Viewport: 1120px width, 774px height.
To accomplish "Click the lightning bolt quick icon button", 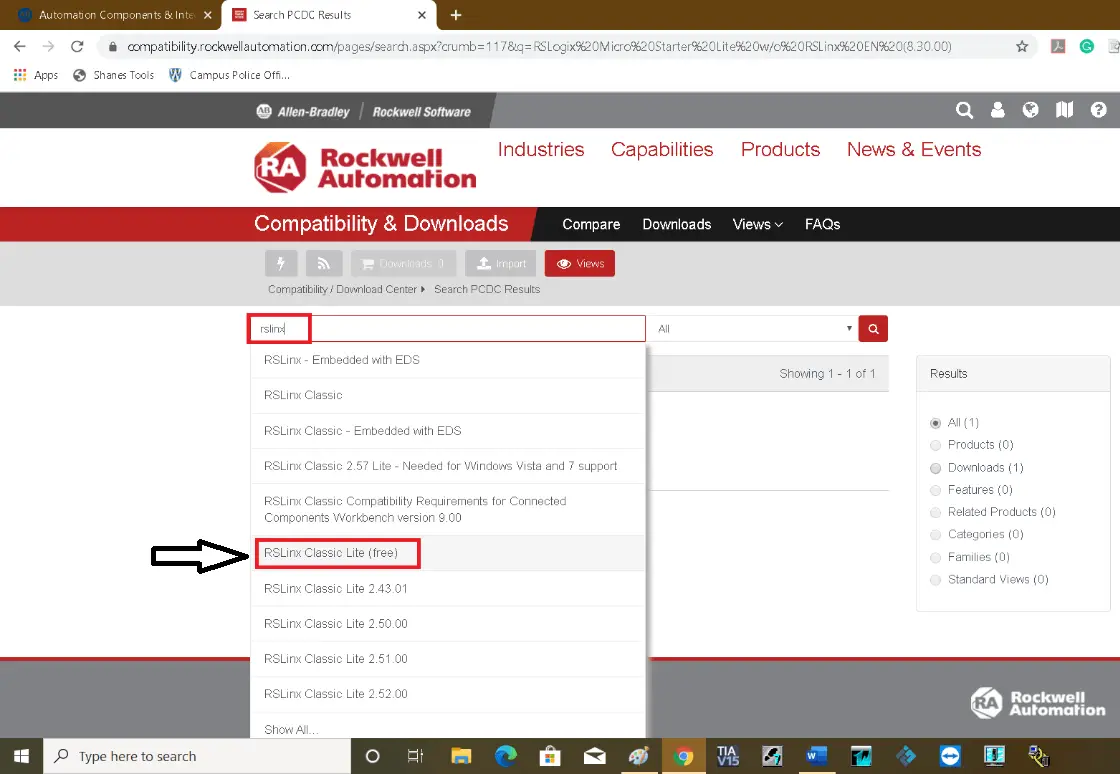I will (x=281, y=263).
